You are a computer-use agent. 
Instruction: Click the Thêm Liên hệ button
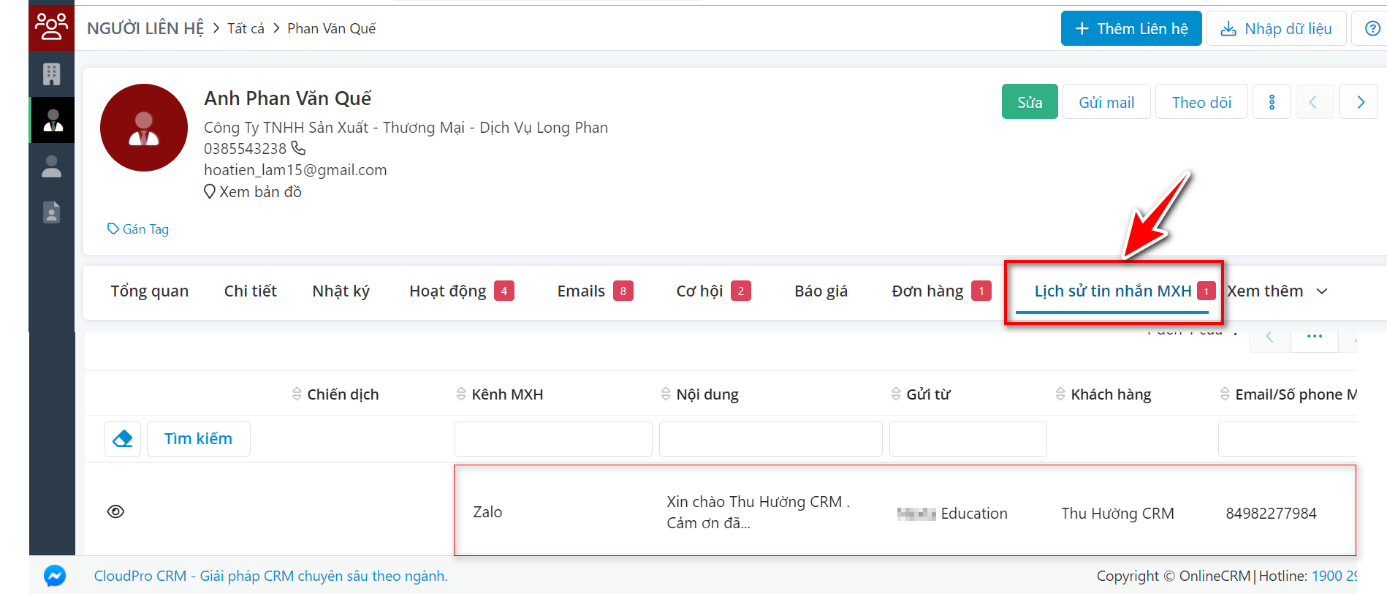coord(1131,28)
